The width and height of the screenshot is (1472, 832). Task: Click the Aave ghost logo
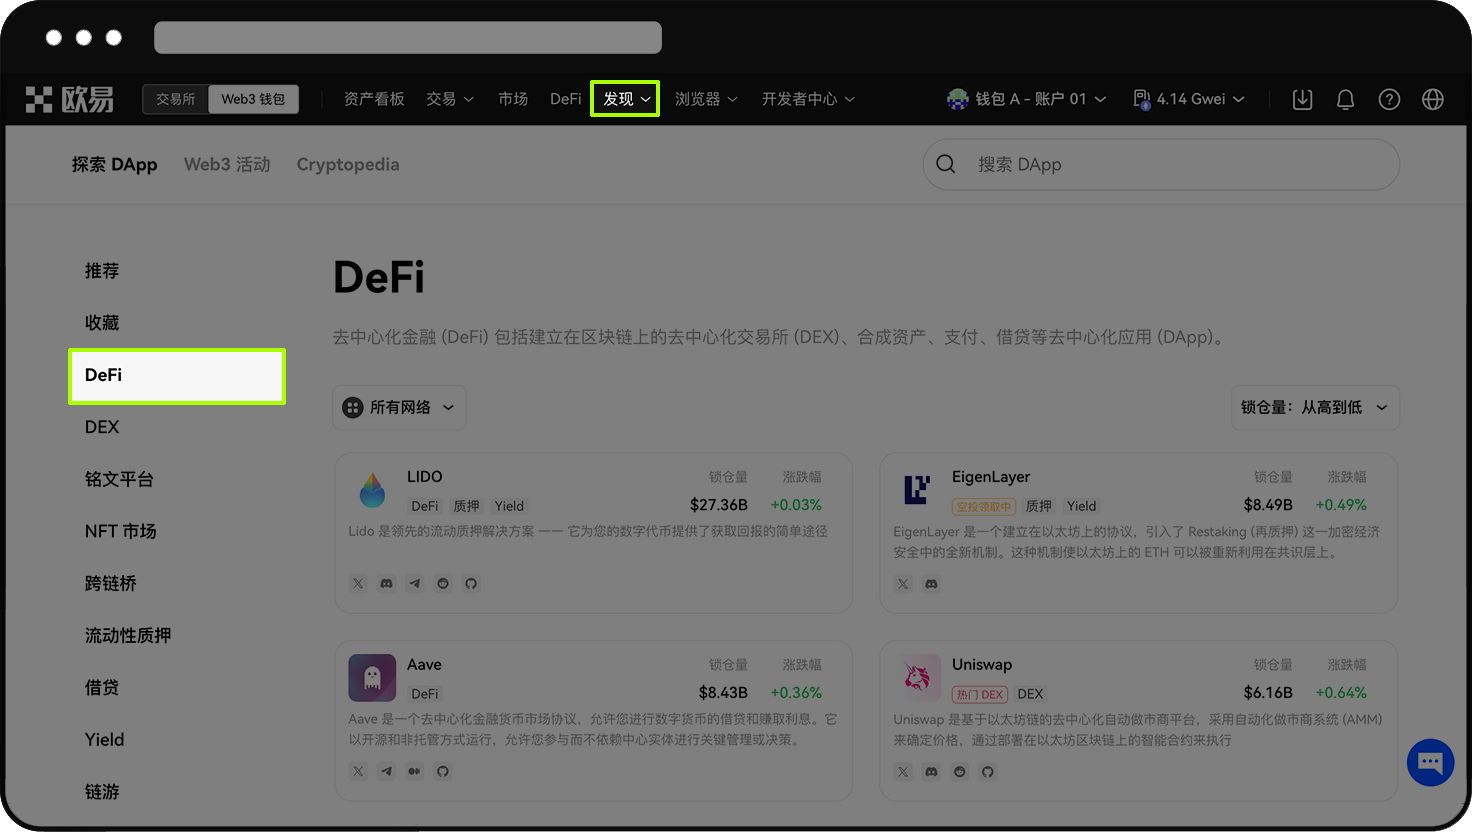tap(372, 678)
